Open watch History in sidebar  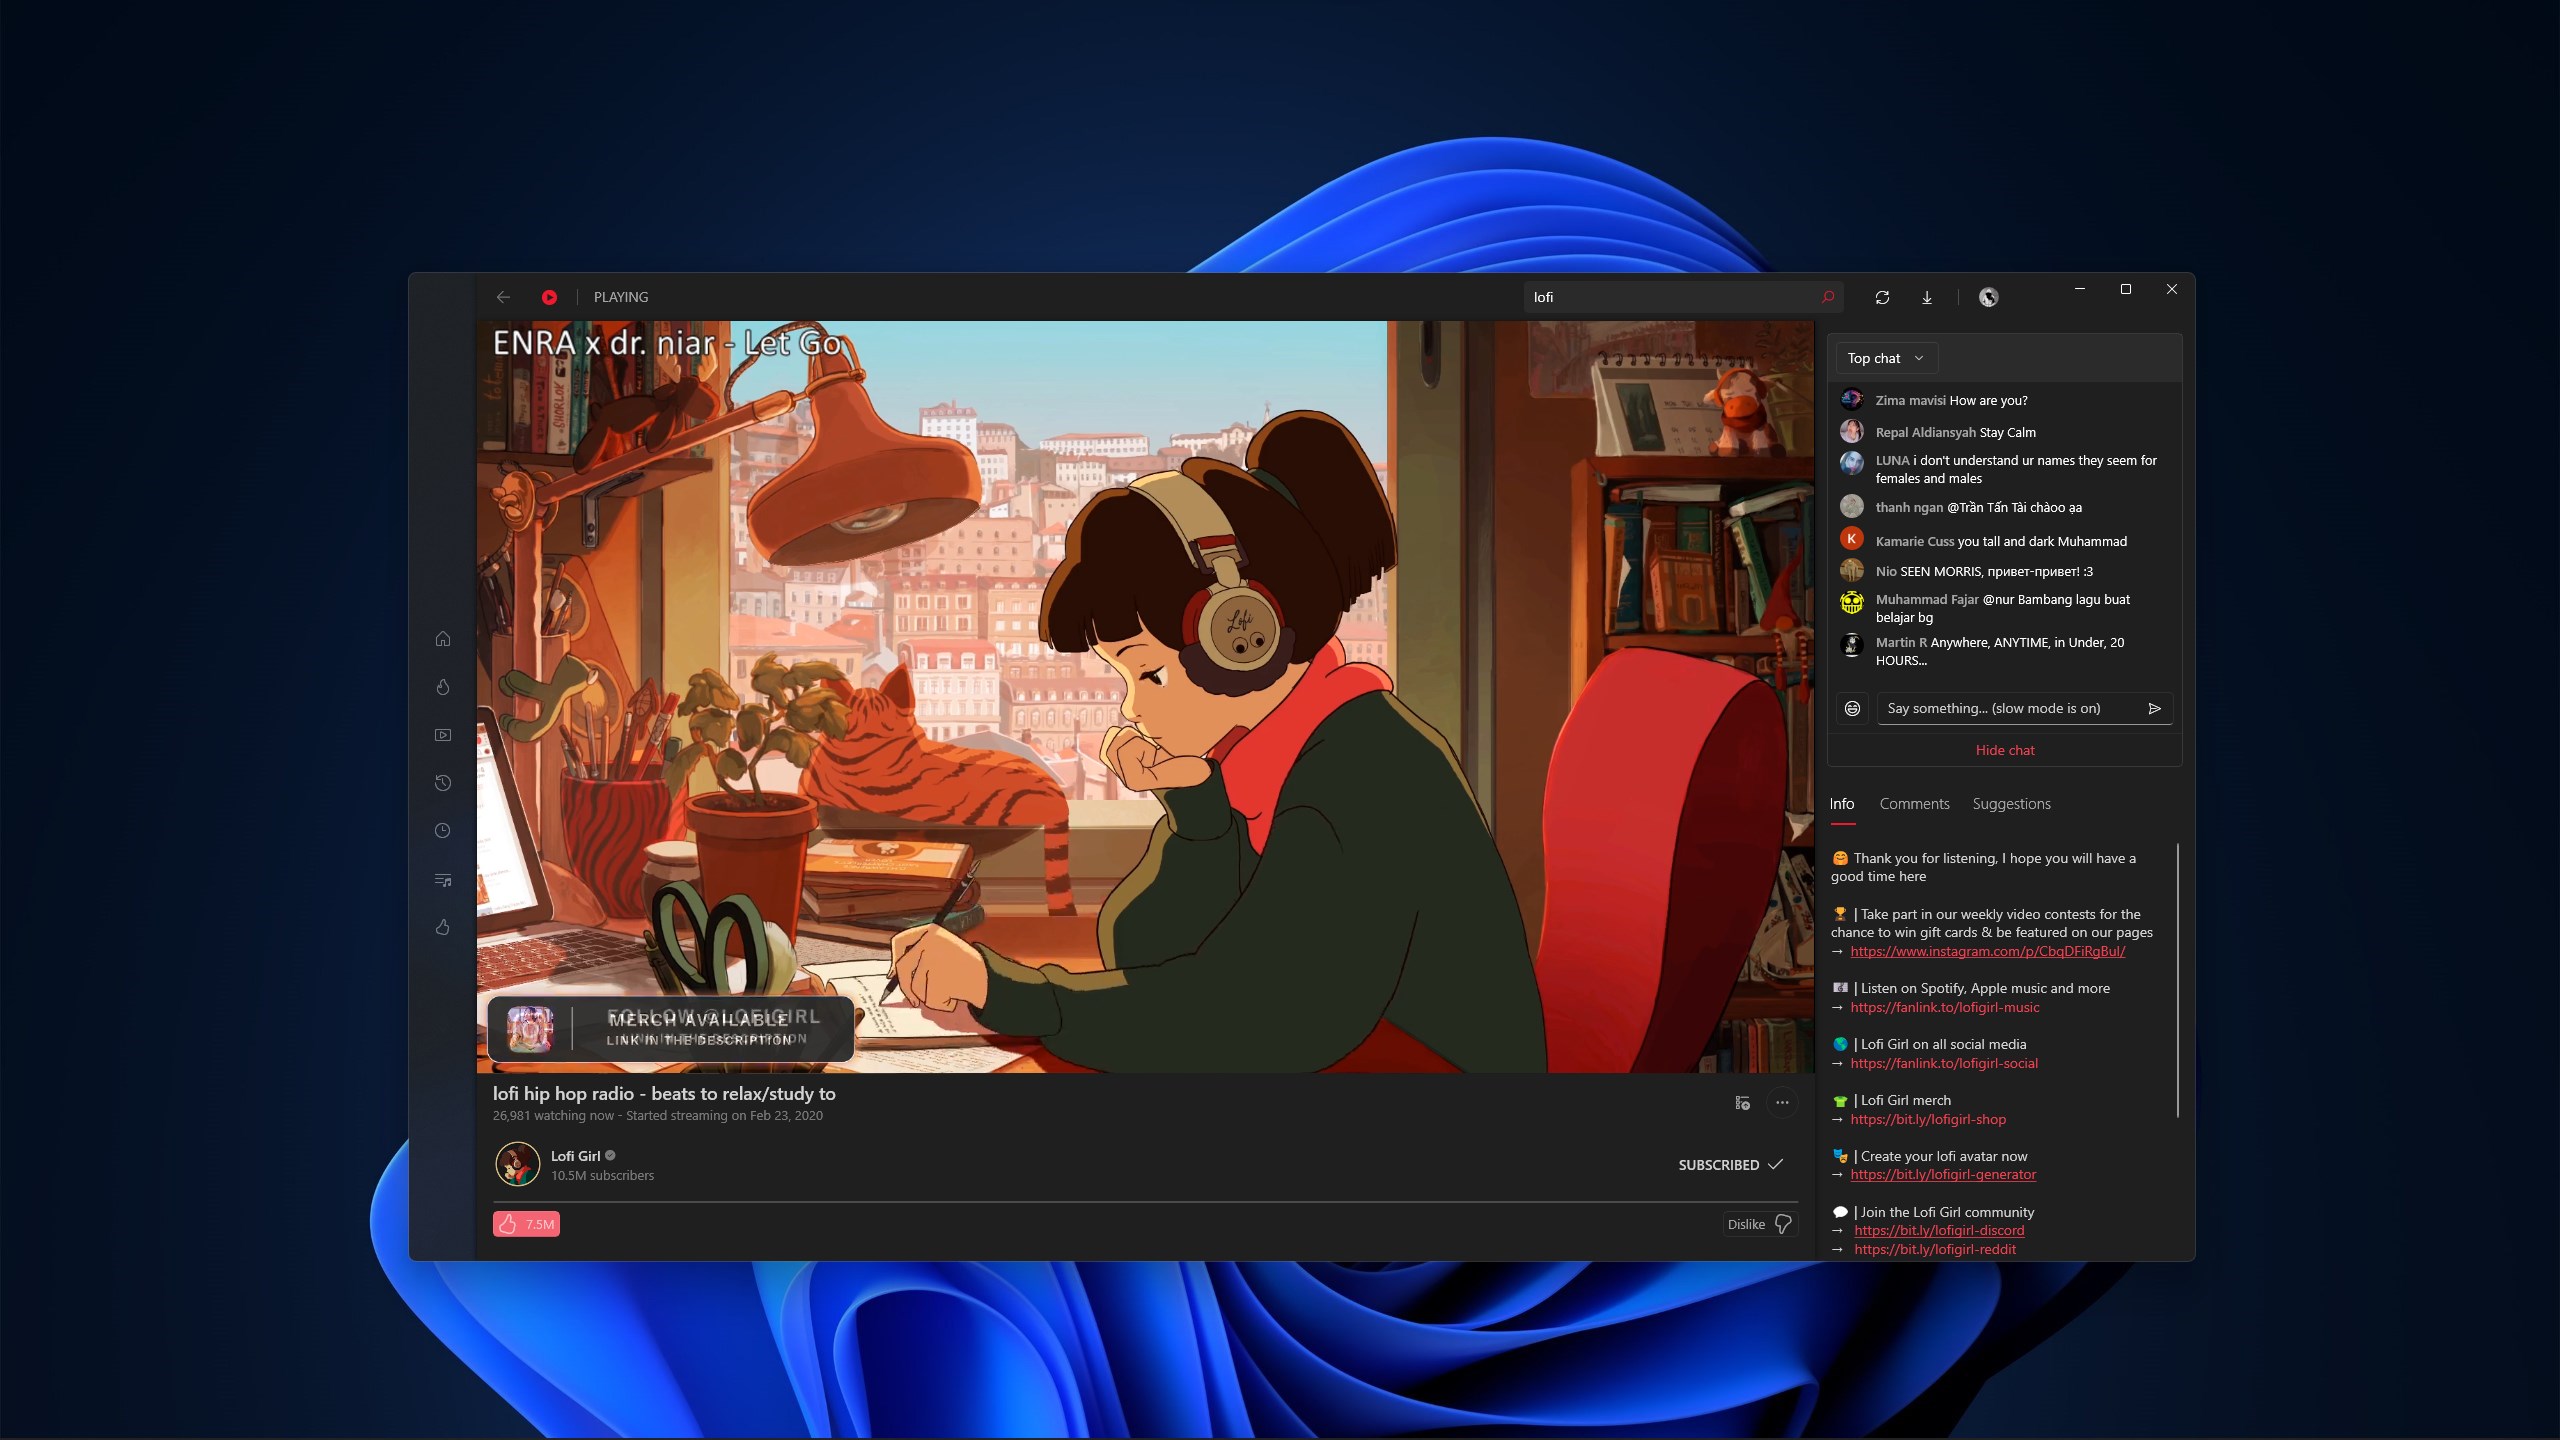coord(443,783)
